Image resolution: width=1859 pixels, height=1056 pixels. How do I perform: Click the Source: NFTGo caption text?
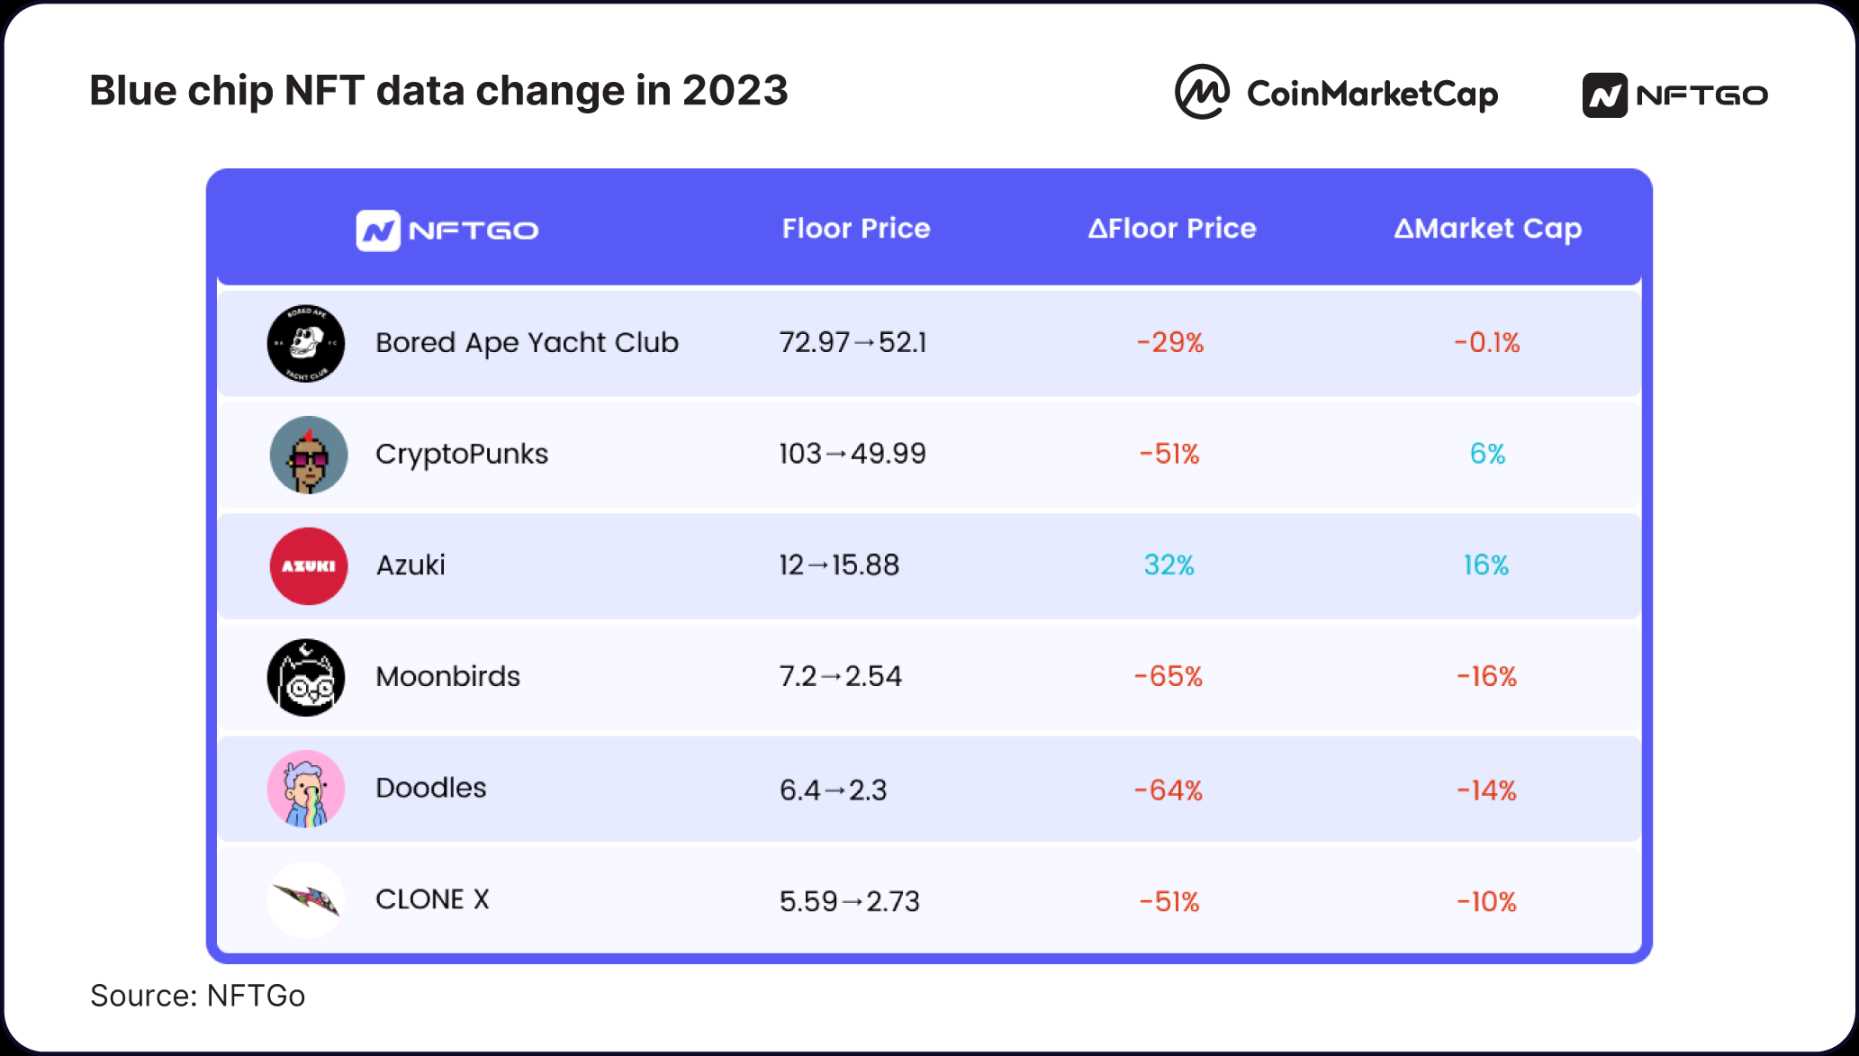coord(198,996)
